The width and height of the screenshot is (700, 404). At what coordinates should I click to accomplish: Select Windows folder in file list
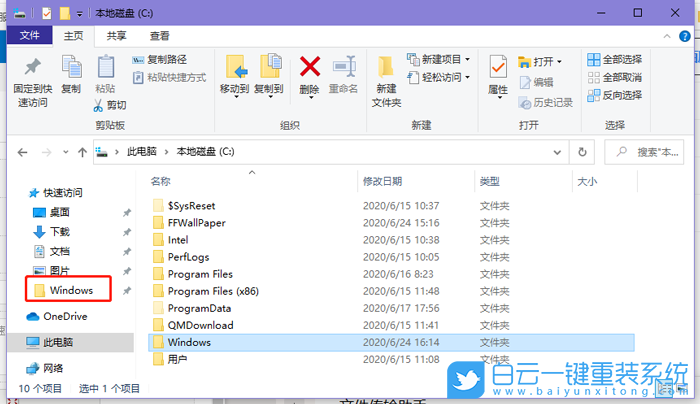(x=391, y=342)
